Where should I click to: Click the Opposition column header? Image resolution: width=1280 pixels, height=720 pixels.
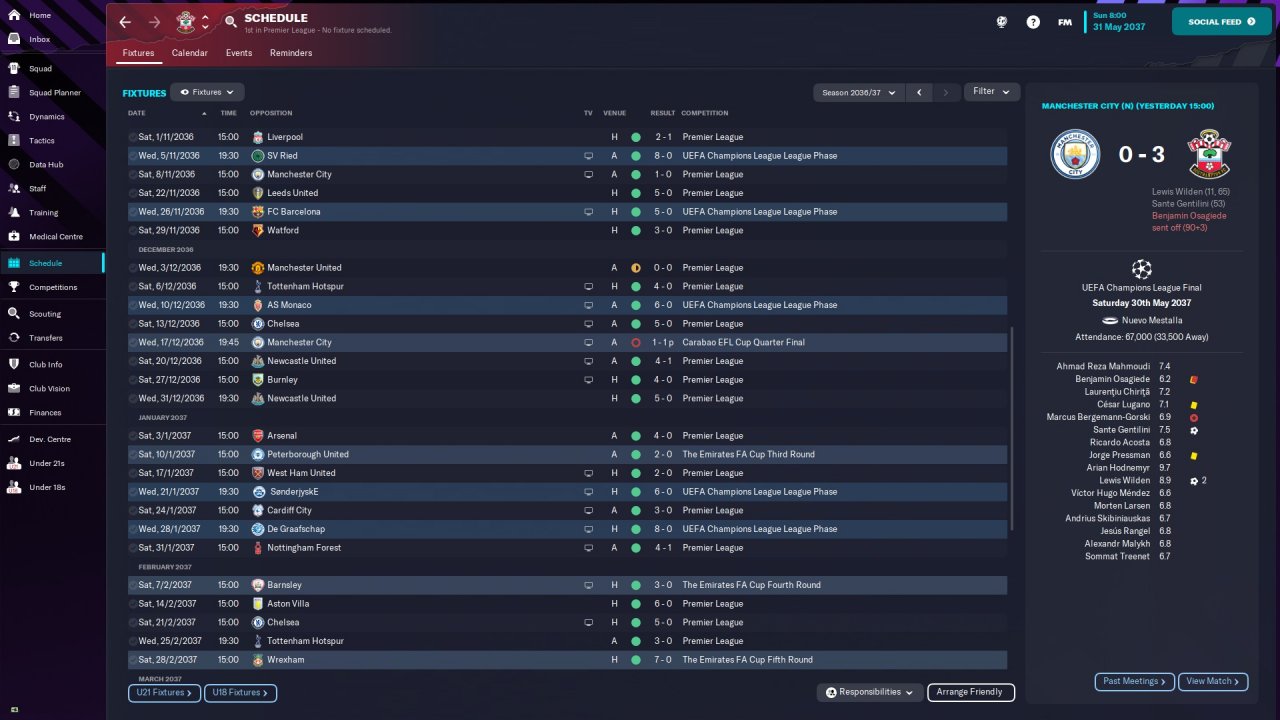(x=271, y=113)
